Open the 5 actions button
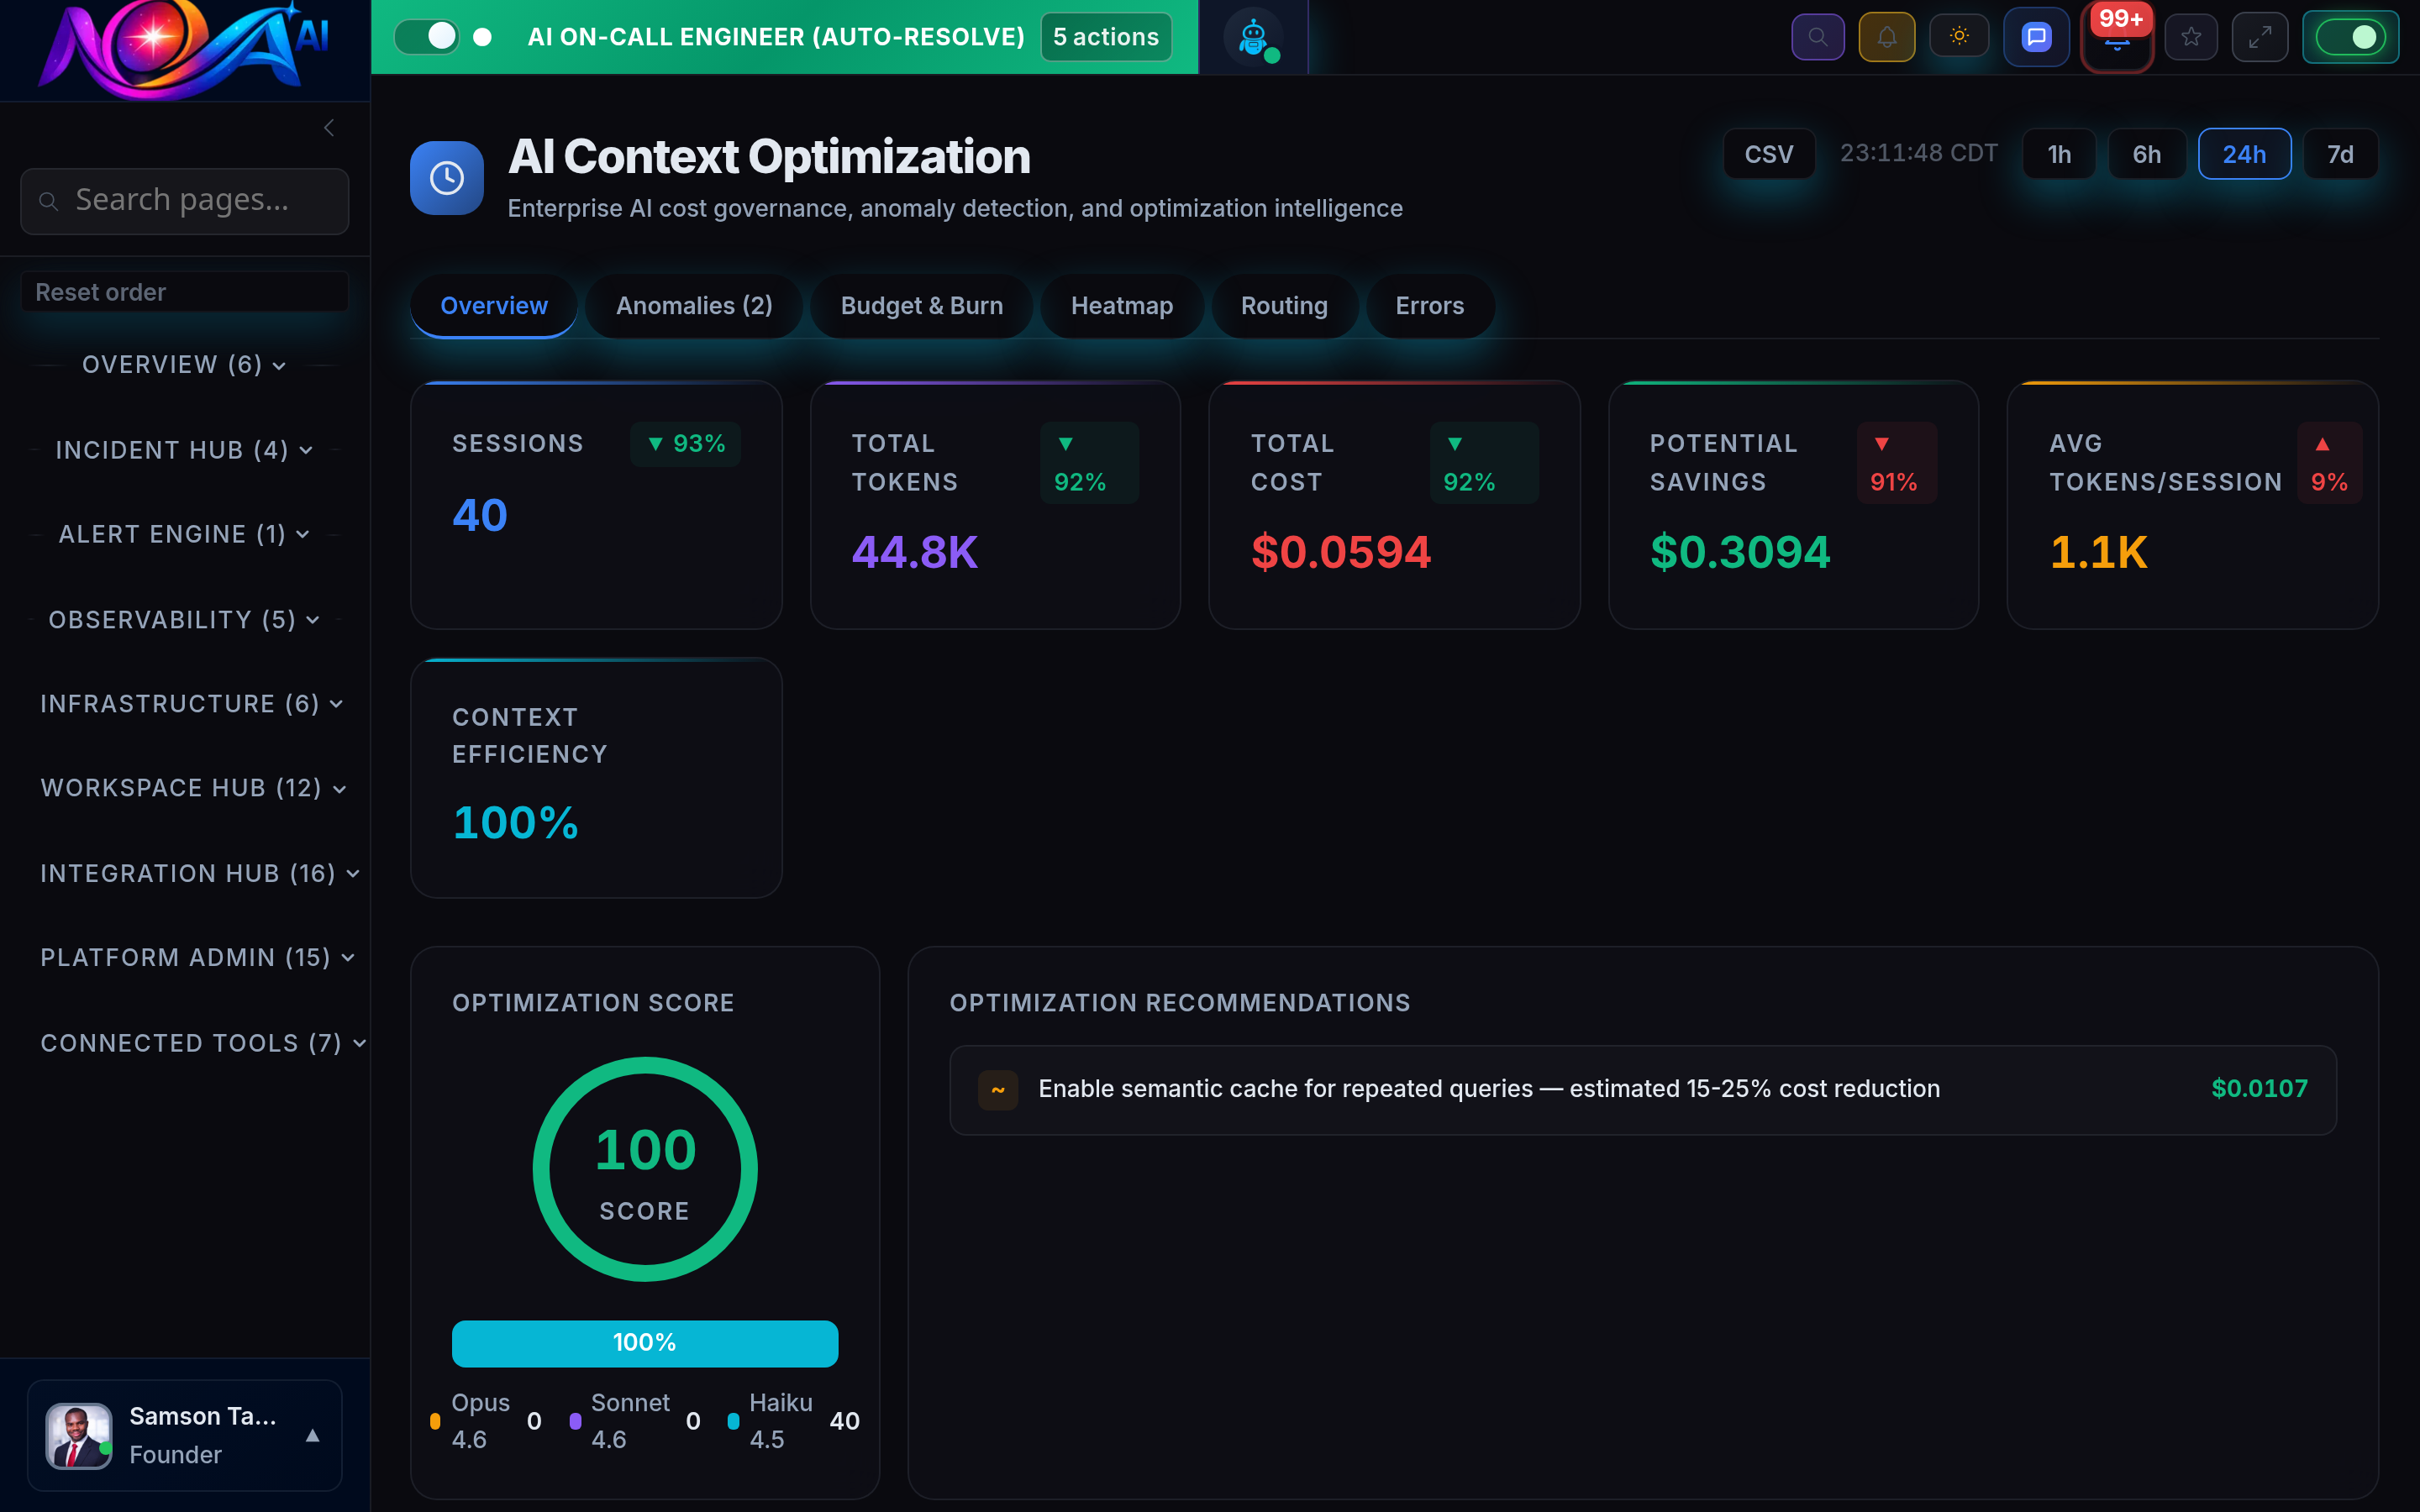 click(1105, 36)
